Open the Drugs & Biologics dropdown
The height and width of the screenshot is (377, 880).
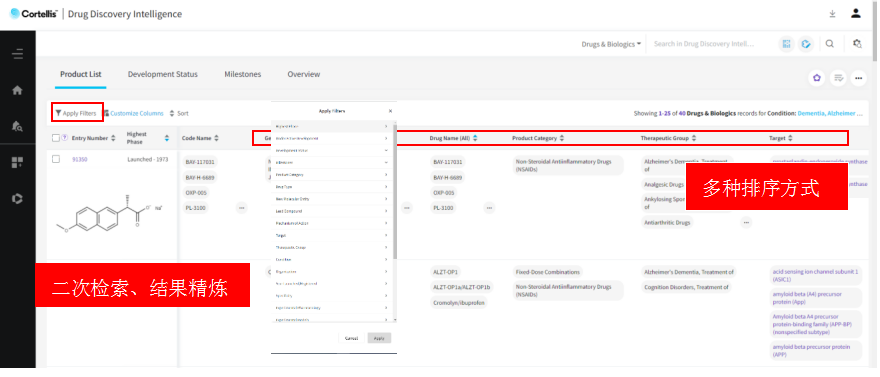[x=611, y=44]
